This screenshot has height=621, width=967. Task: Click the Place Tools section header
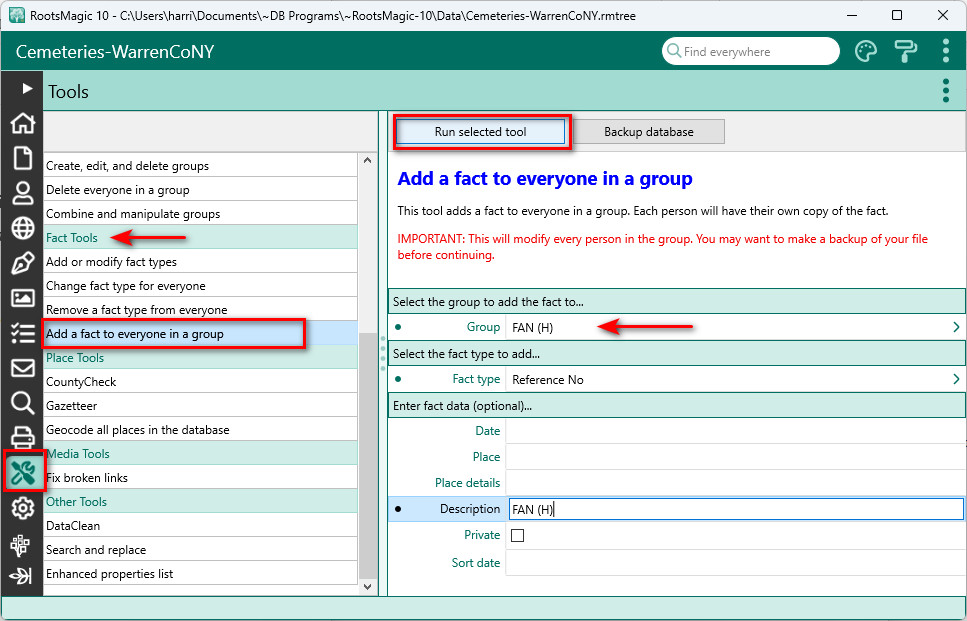200,358
